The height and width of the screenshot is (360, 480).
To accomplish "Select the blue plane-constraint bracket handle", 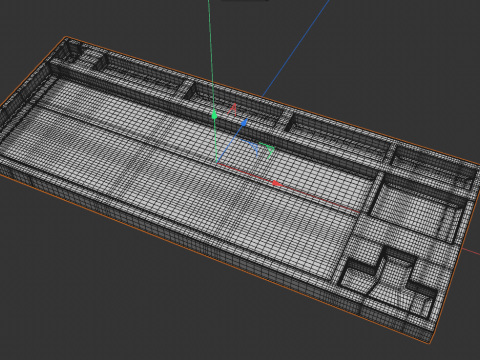I will coord(251,147).
